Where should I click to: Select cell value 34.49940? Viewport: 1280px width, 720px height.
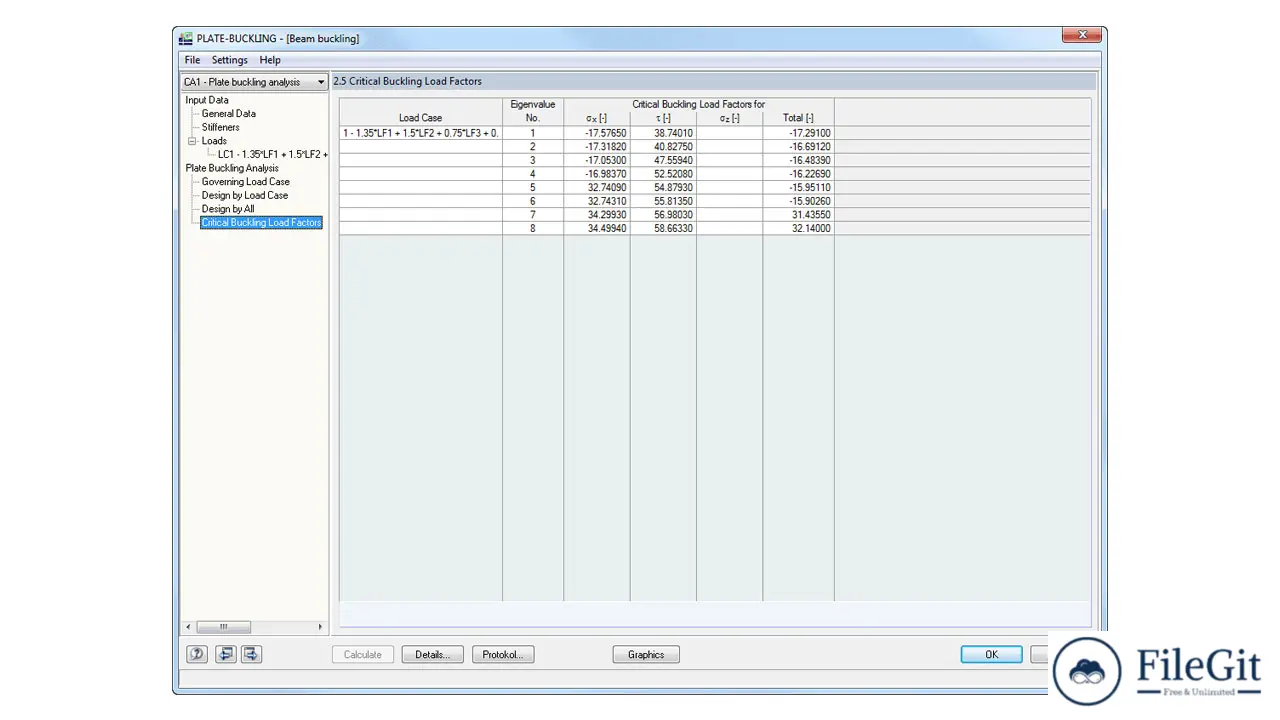point(597,228)
